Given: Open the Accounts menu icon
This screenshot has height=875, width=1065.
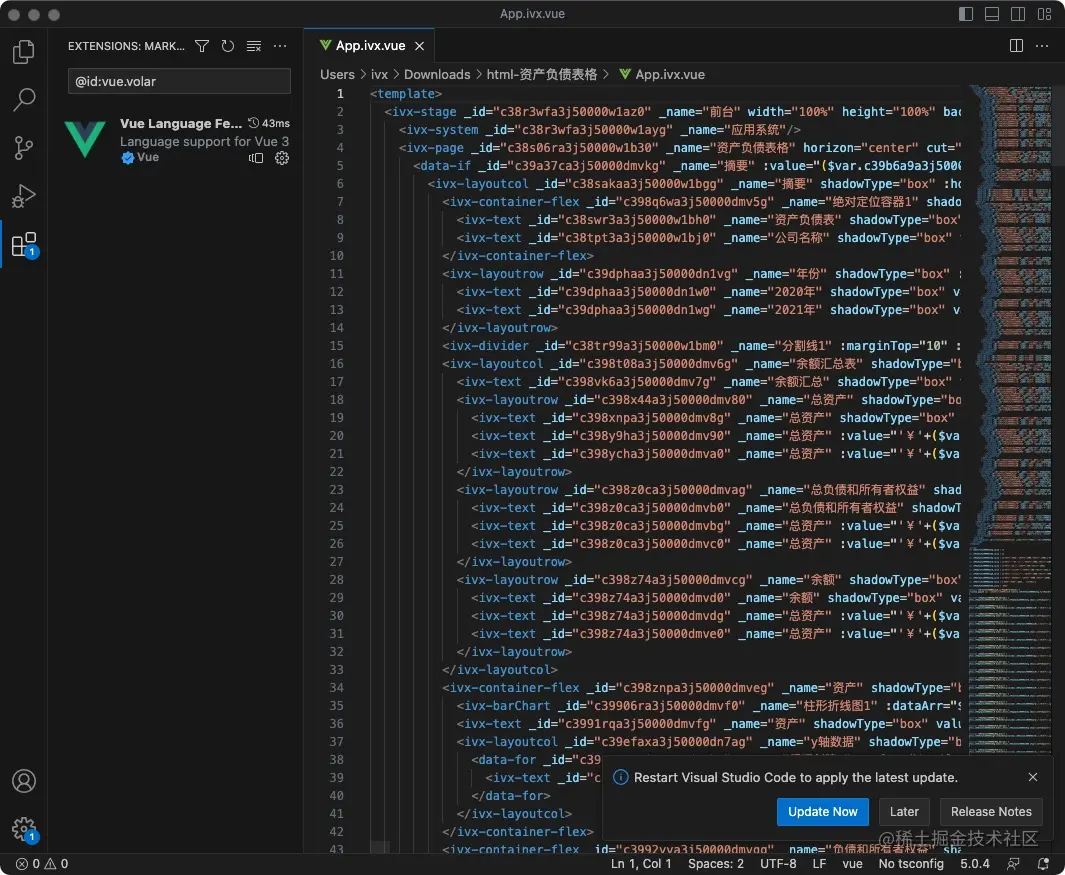Looking at the screenshot, I should (24, 781).
